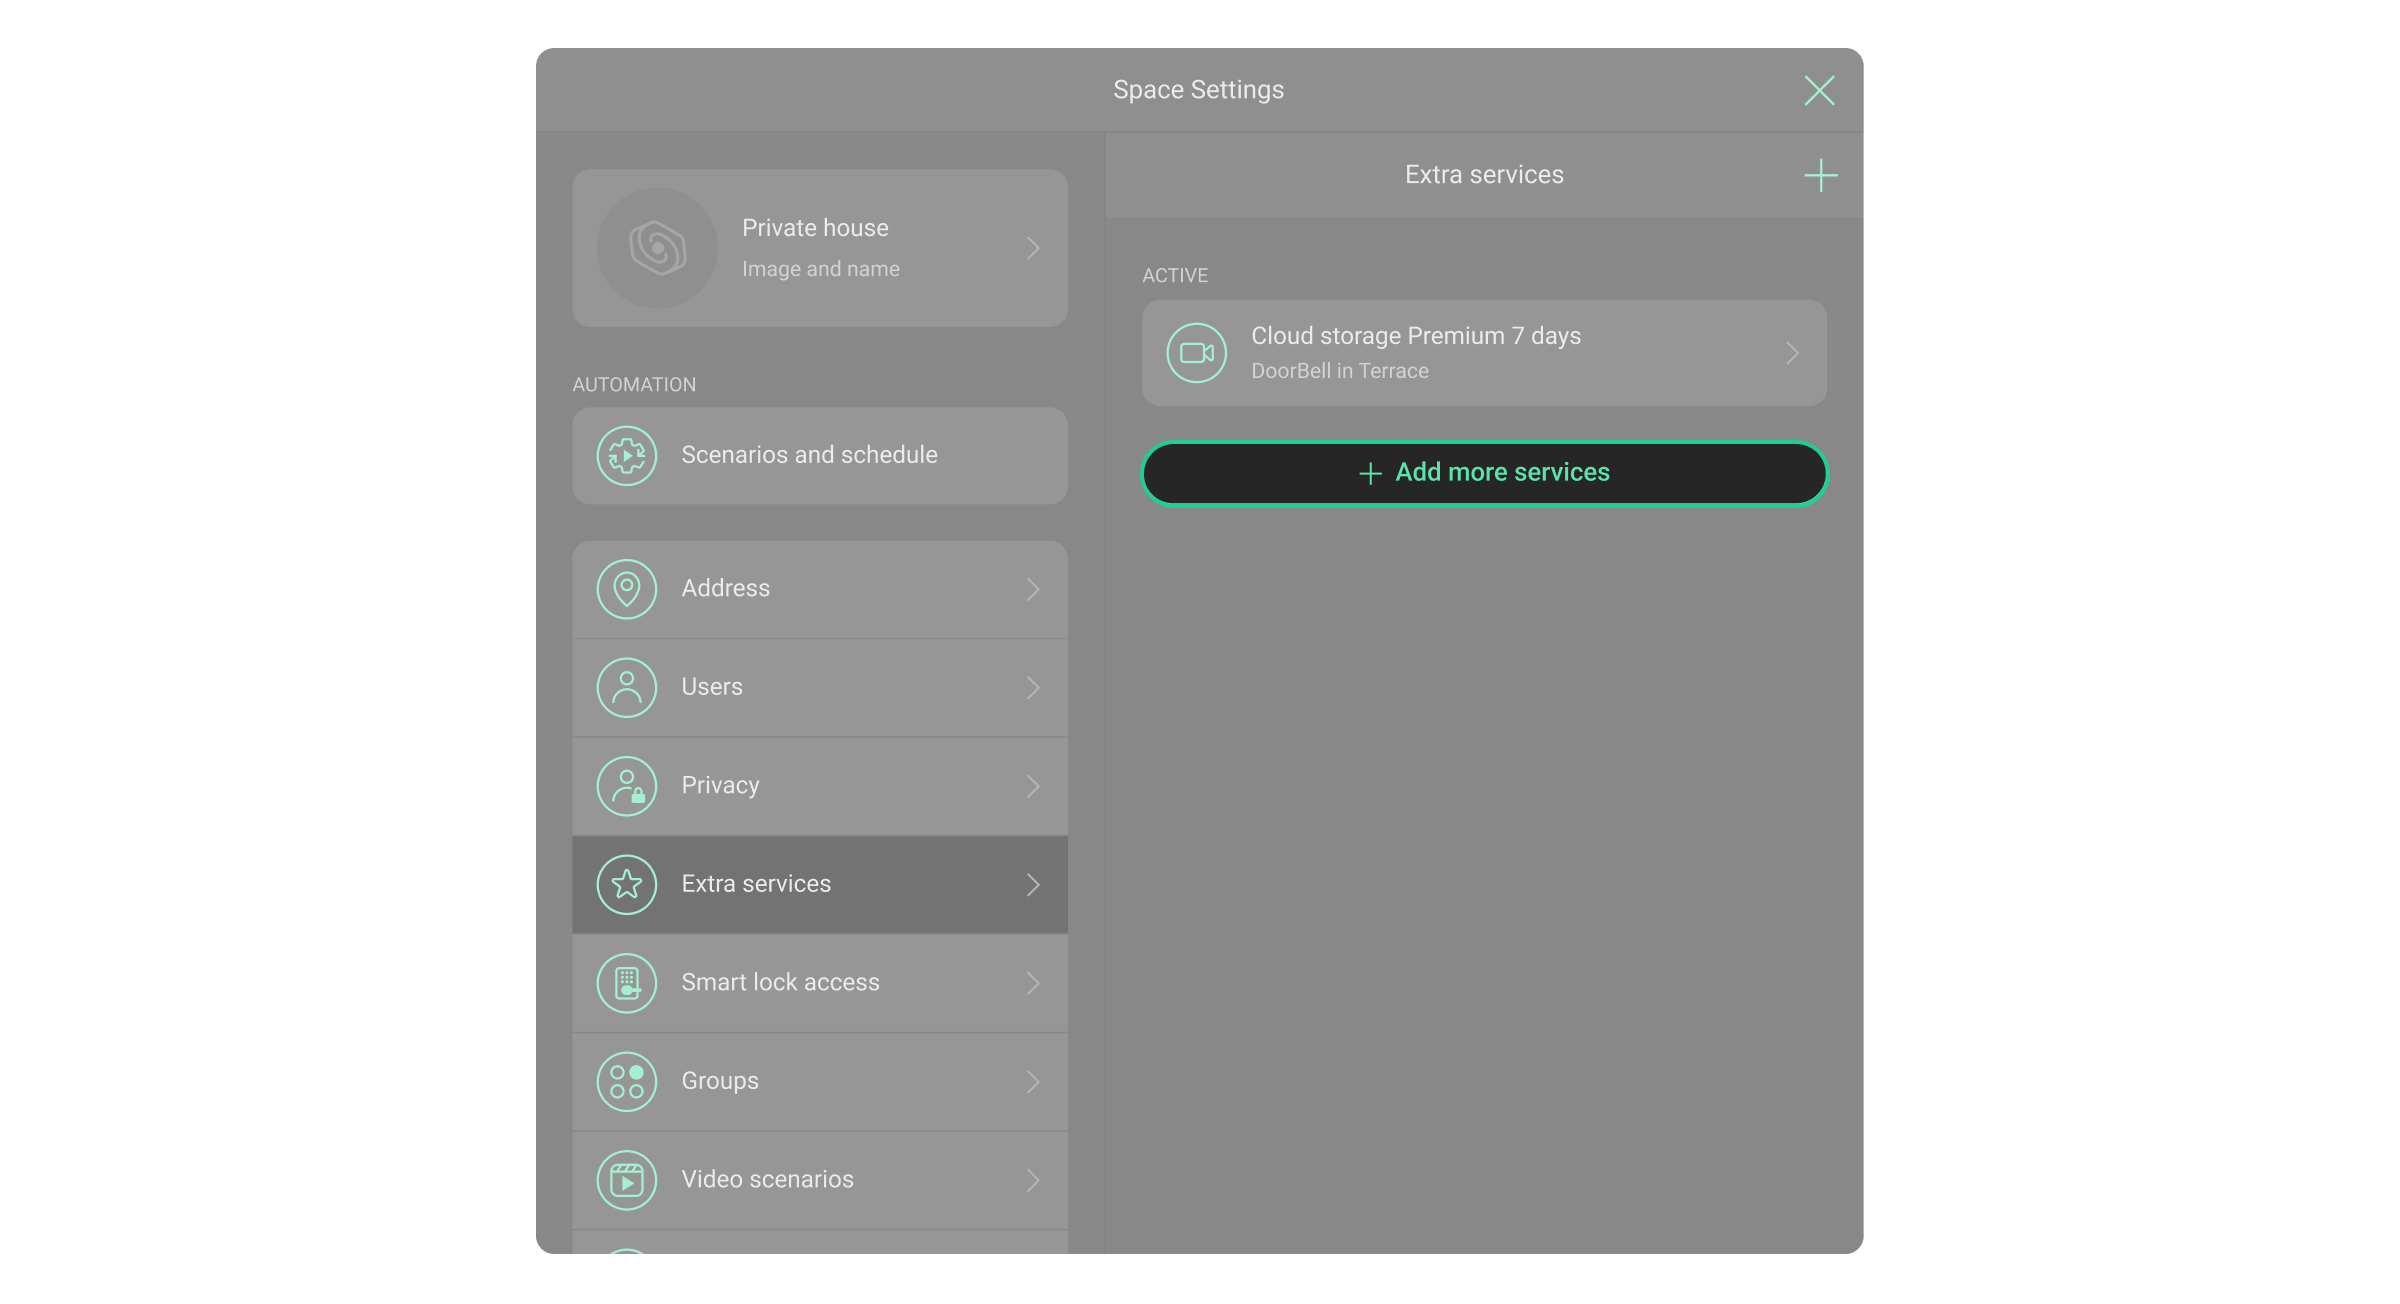Expand the Address row chevron

click(x=1033, y=589)
